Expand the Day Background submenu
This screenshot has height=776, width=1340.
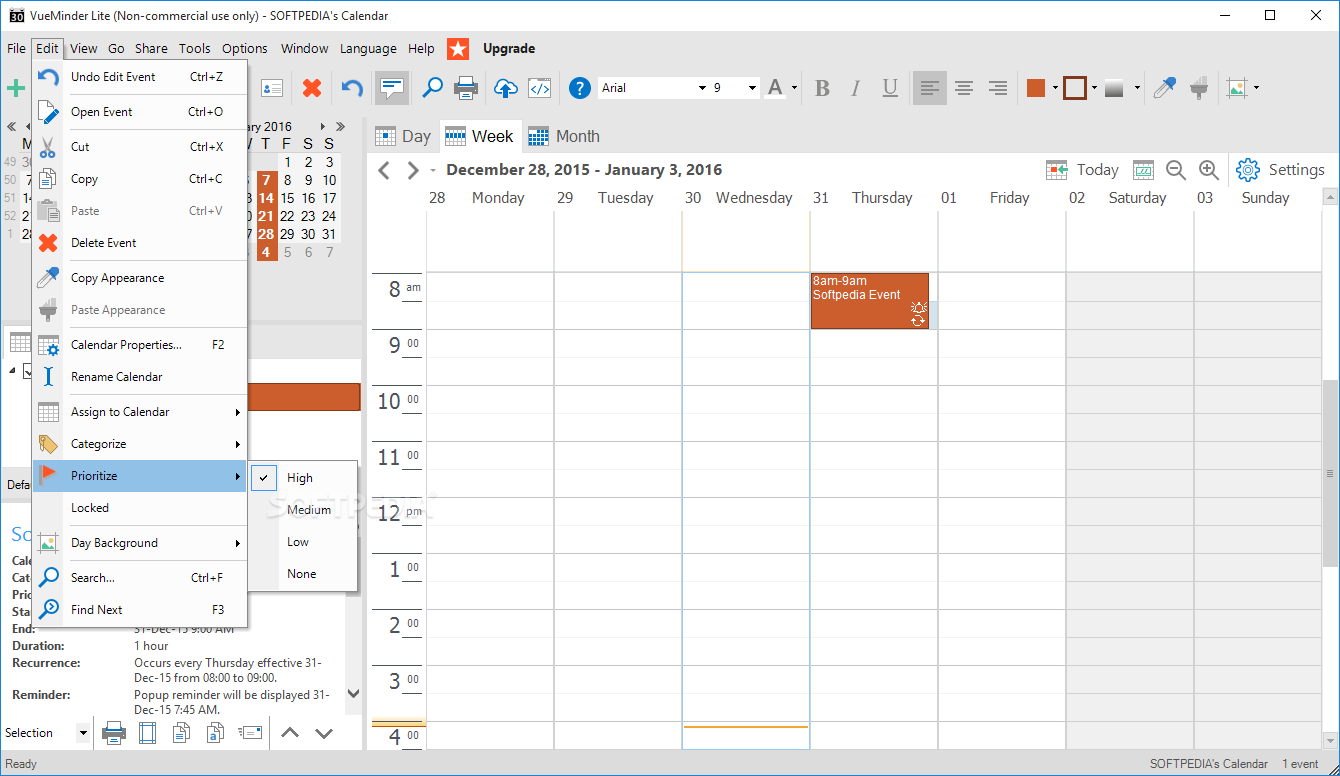[140, 543]
